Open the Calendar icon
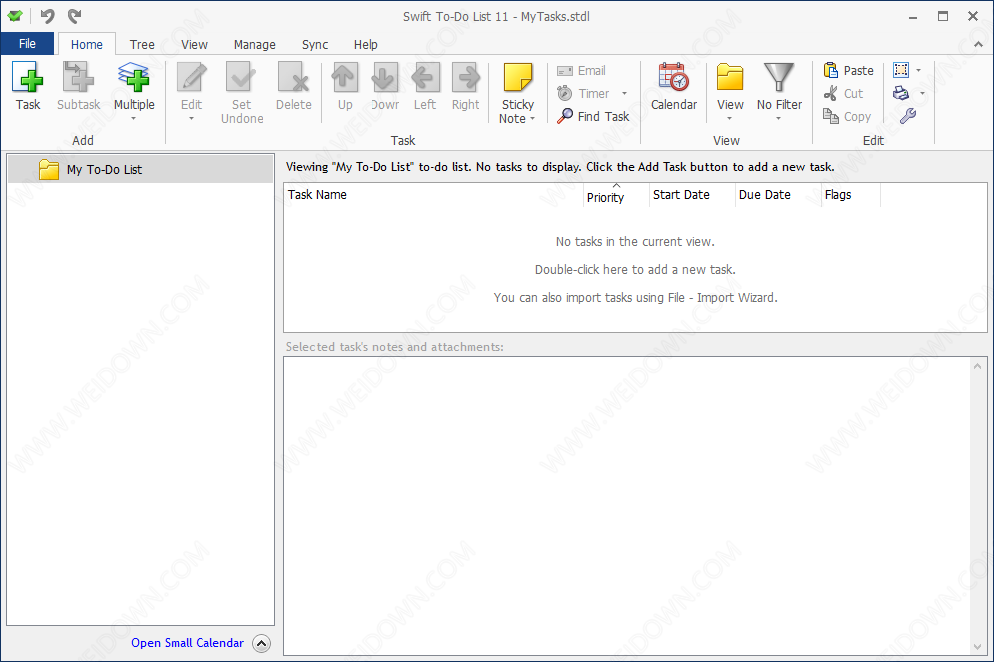 click(x=674, y=77)
